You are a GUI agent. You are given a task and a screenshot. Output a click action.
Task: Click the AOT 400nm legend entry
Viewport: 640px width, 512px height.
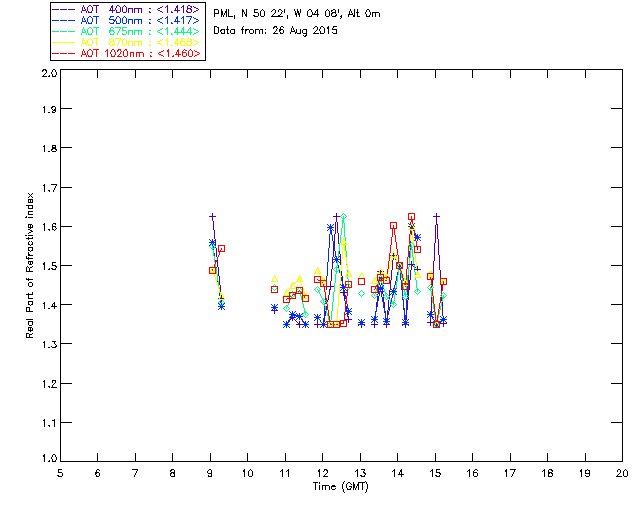click(126, 9)
